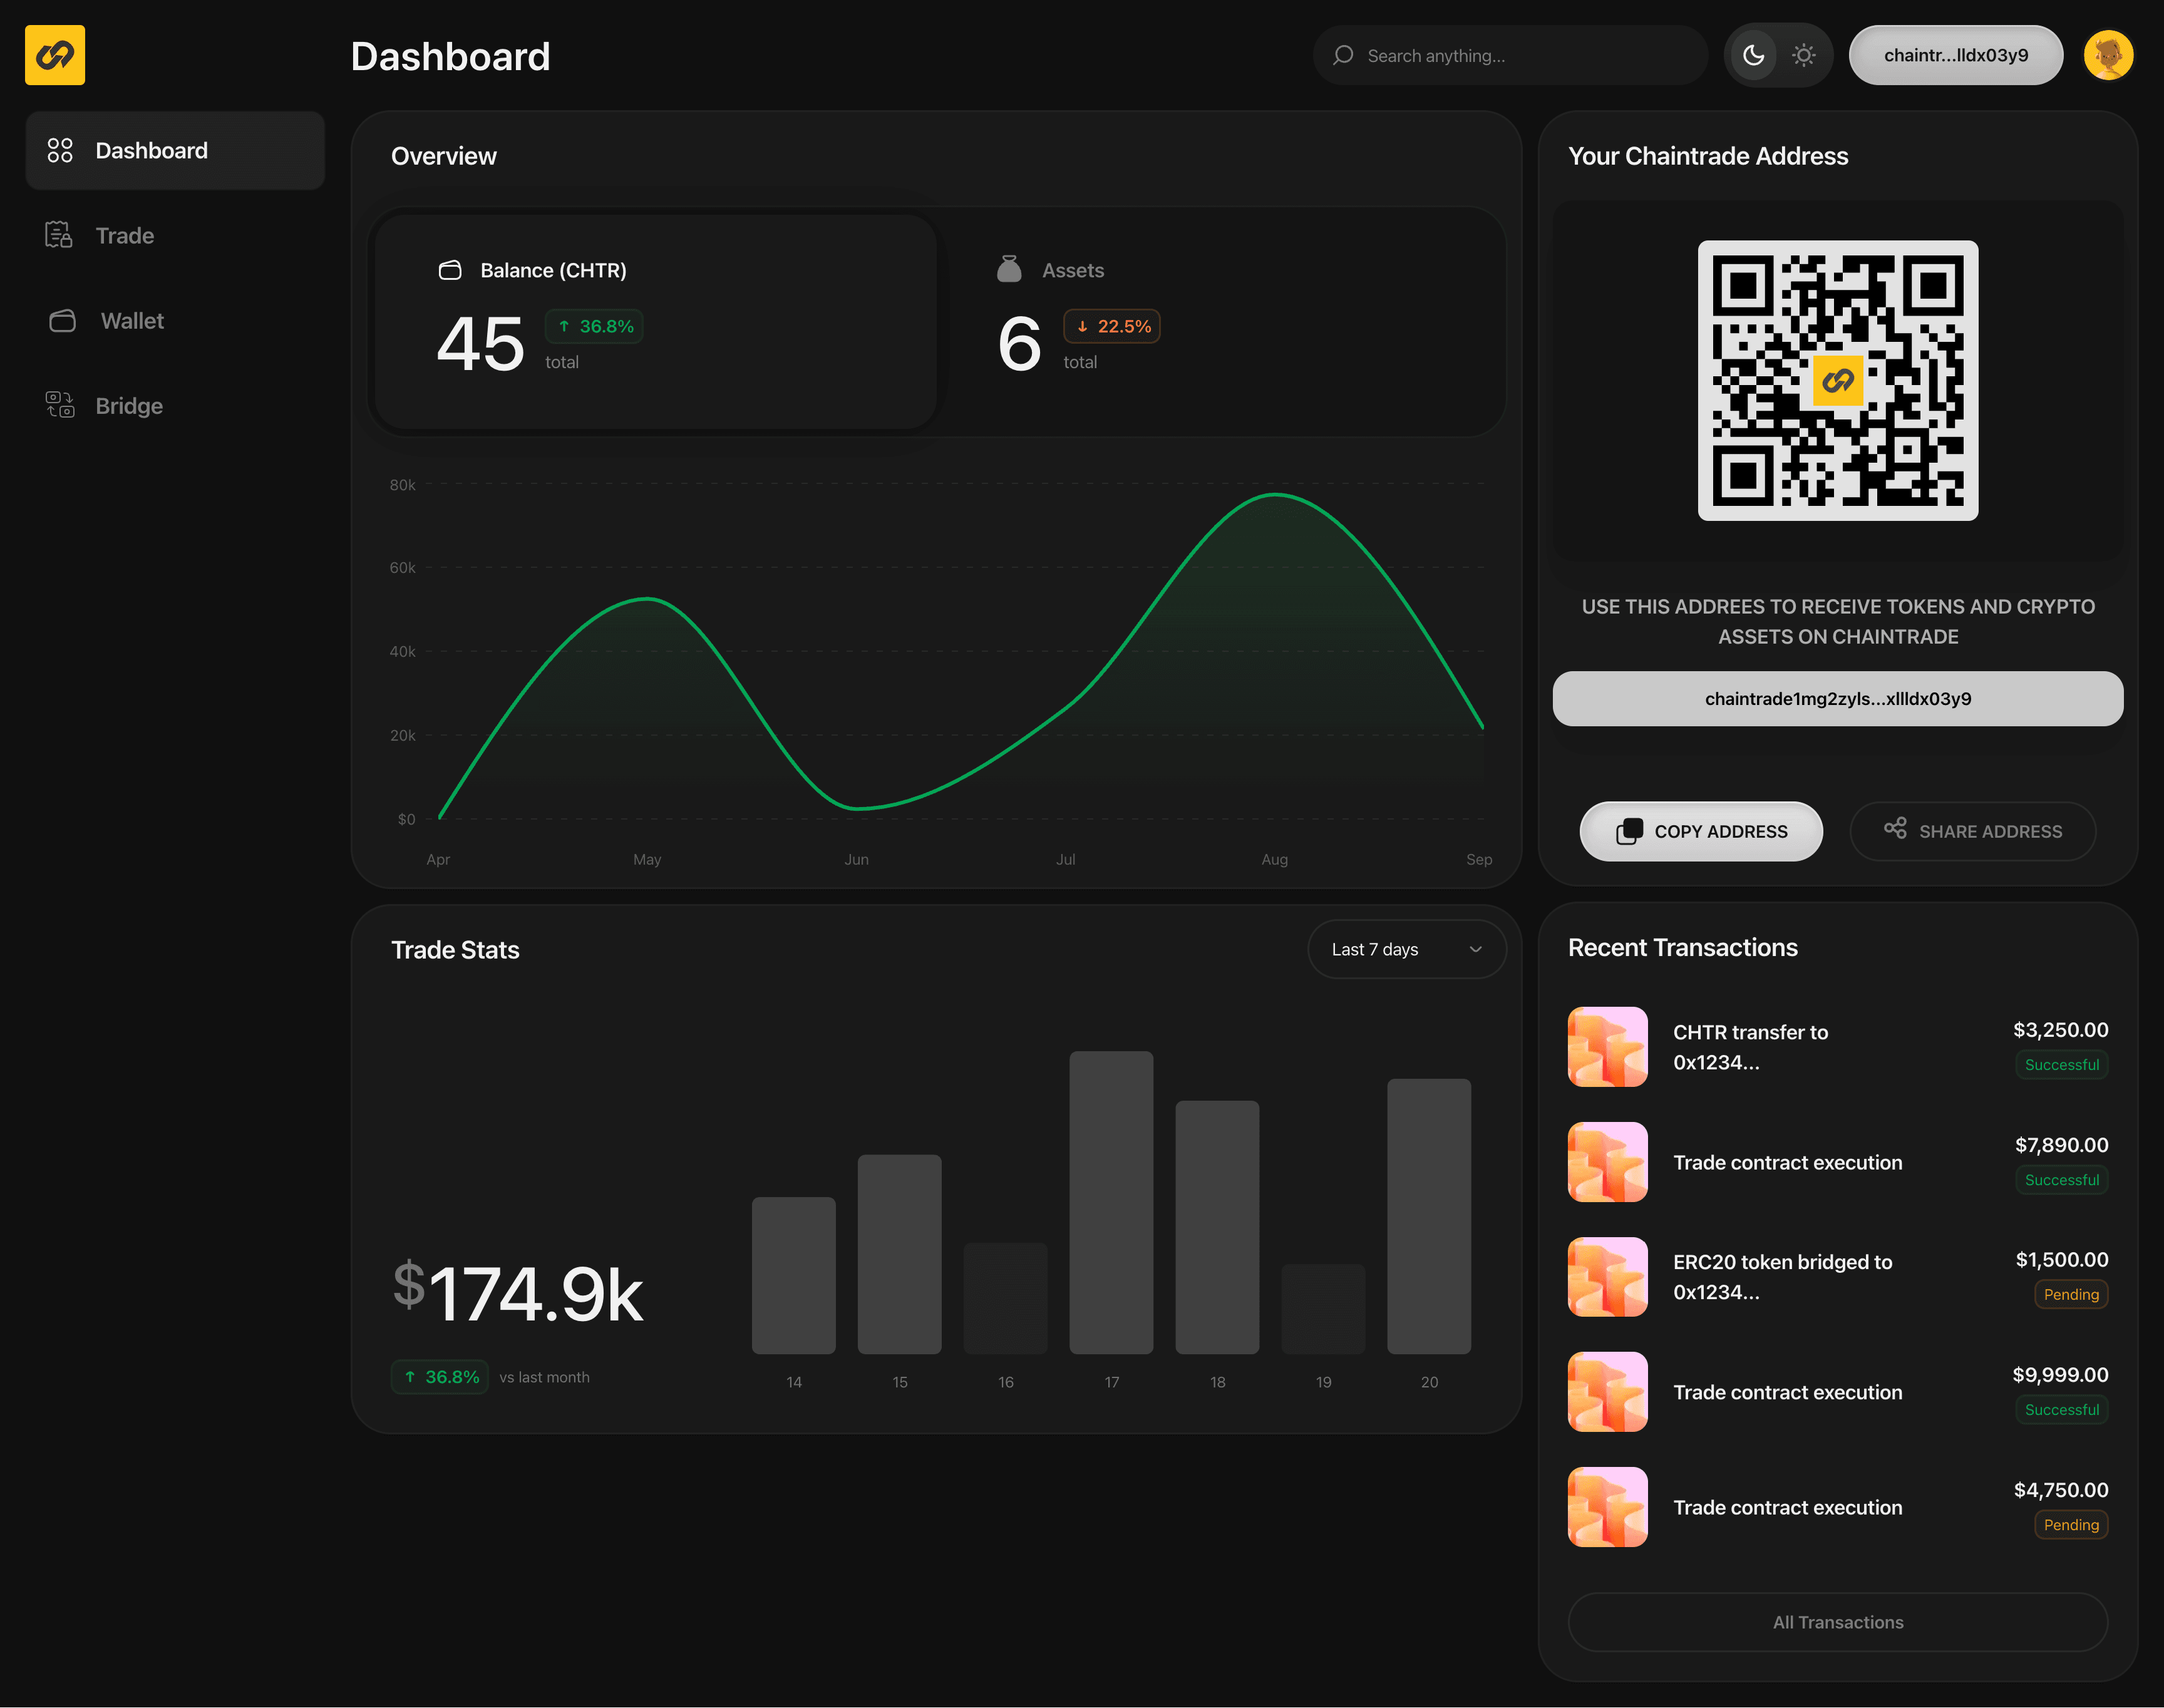This screenshot has height=1708, width=2164.
Task: Click the Balance wallet icon
Action: (x=450, y=270)
